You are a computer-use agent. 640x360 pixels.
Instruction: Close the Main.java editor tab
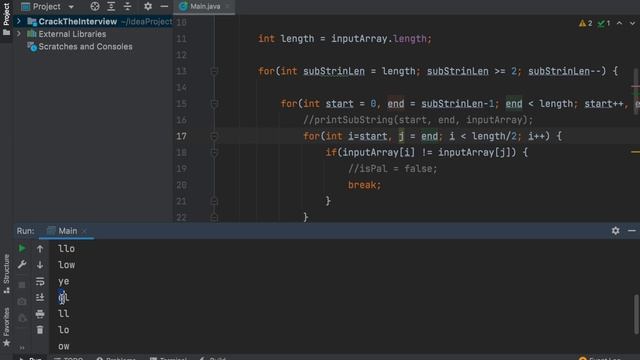[x=227, y=7]
